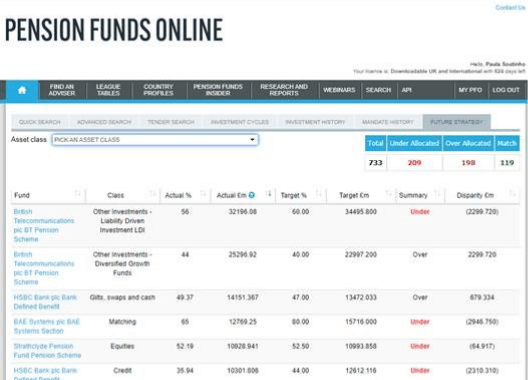Click the Actual £m info icon
The width and height of the screenshot is (528, 380).
click(252, 195)
